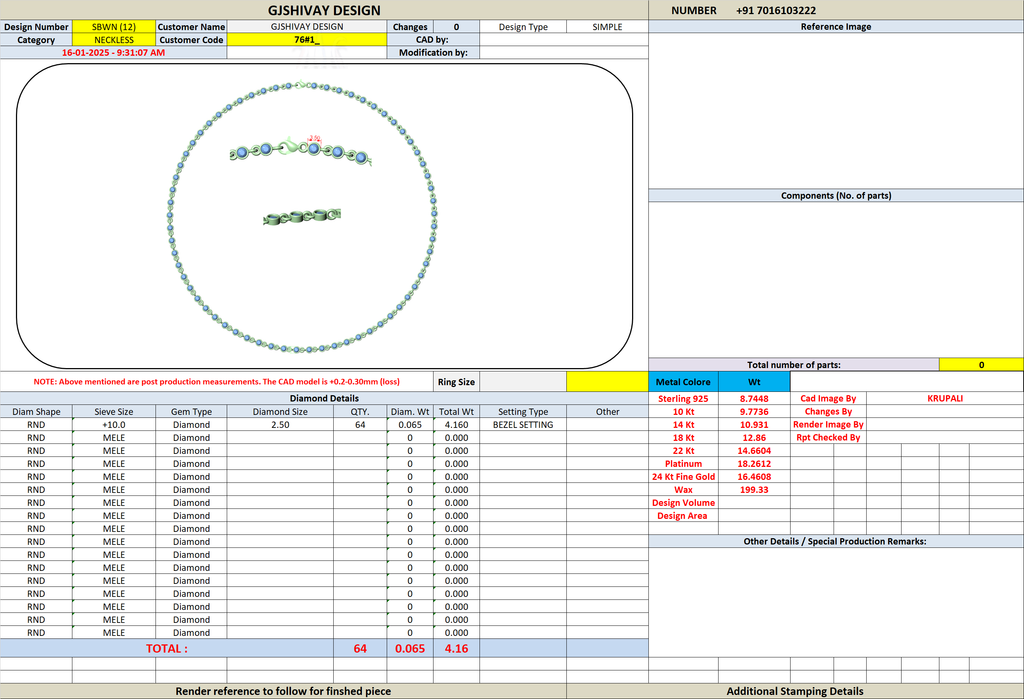Click the Rpt Checked By label
Screen dimensions: 1024x699
coord(828,438)
